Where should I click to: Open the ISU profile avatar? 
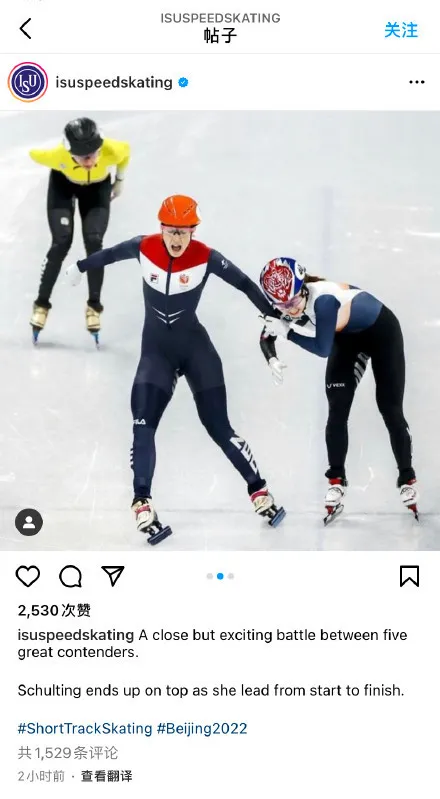point(28,82)
